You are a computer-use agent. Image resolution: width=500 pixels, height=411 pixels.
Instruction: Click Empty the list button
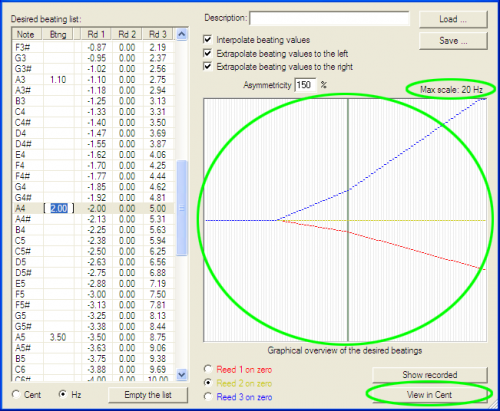[148, 395]
